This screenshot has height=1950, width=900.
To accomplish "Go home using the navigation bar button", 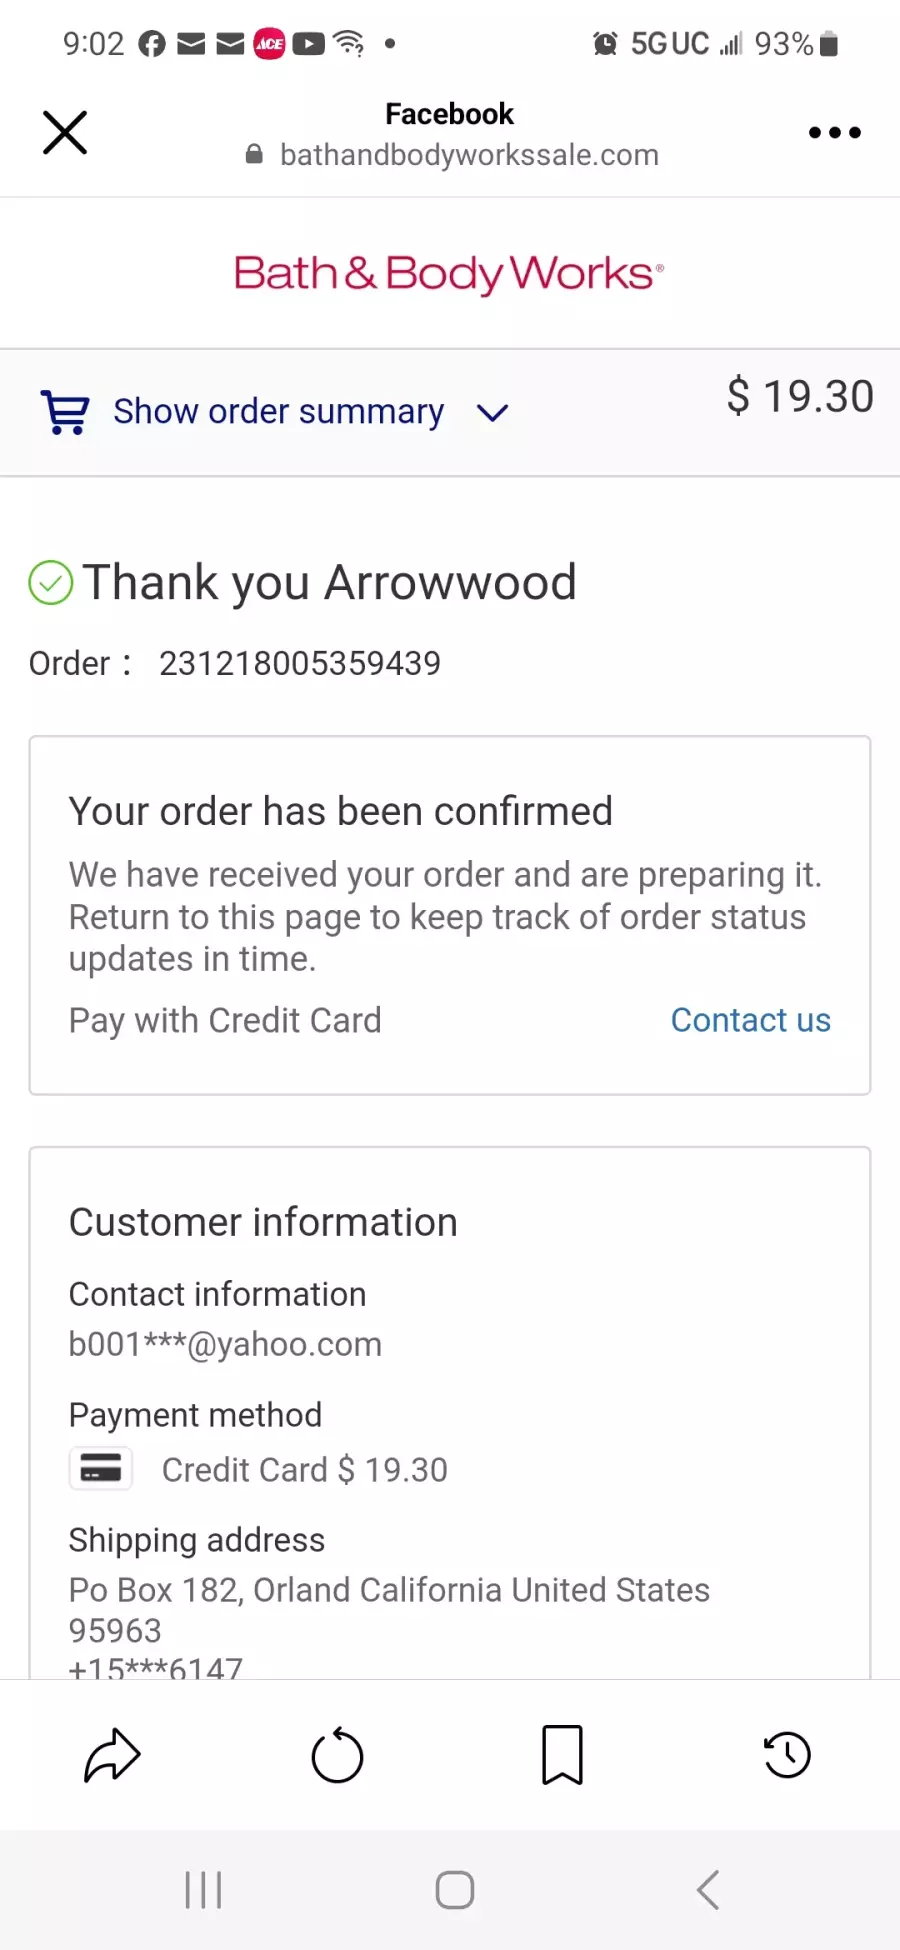I will coord(455,1890).
